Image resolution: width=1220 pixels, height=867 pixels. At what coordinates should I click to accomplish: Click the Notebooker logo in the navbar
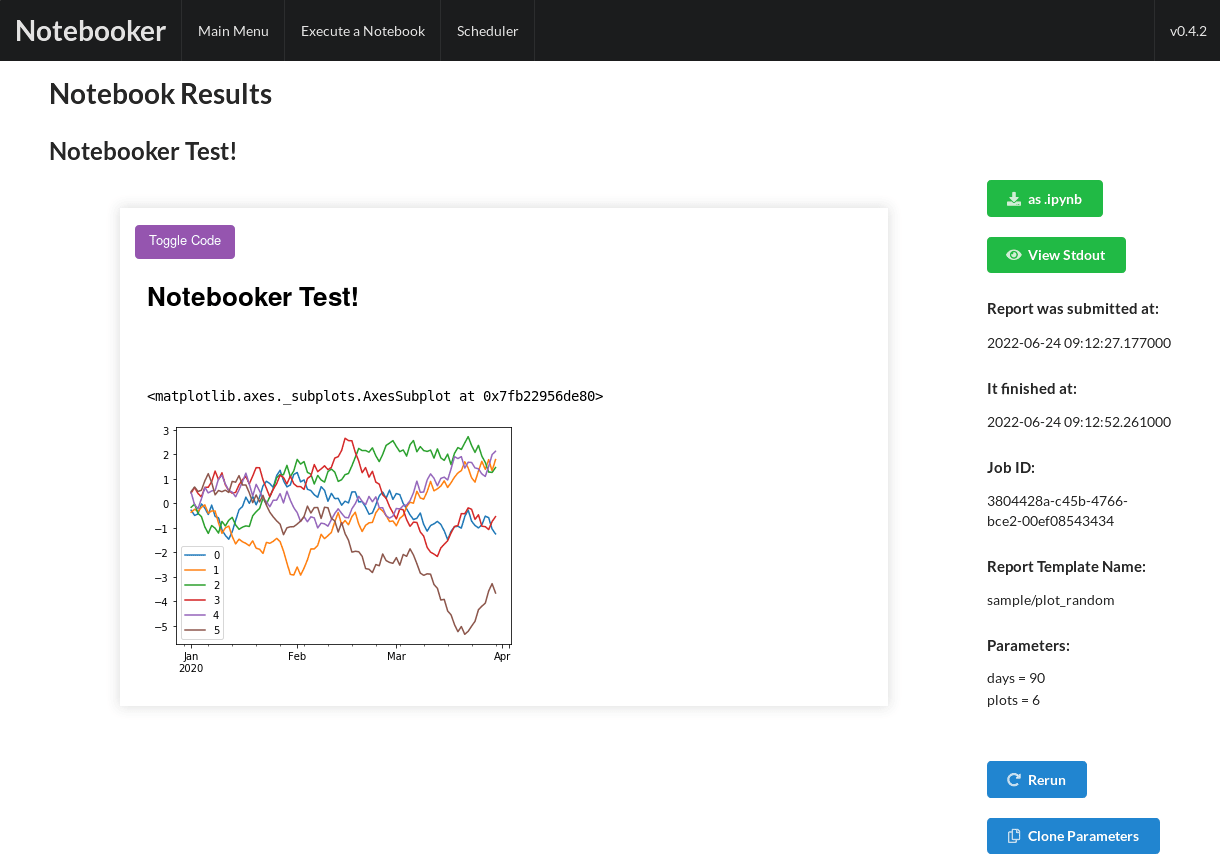[91, 30]
